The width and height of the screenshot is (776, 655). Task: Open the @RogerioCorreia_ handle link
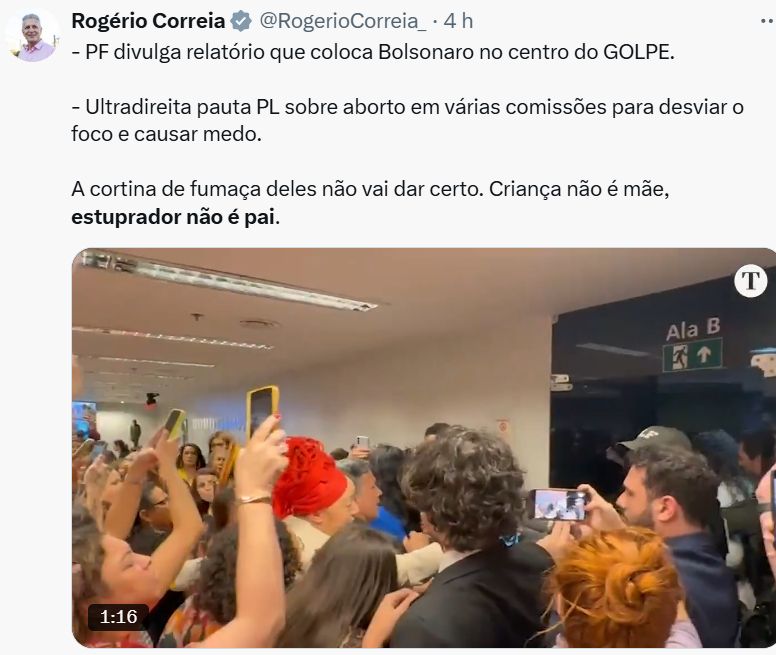[342, 21]
